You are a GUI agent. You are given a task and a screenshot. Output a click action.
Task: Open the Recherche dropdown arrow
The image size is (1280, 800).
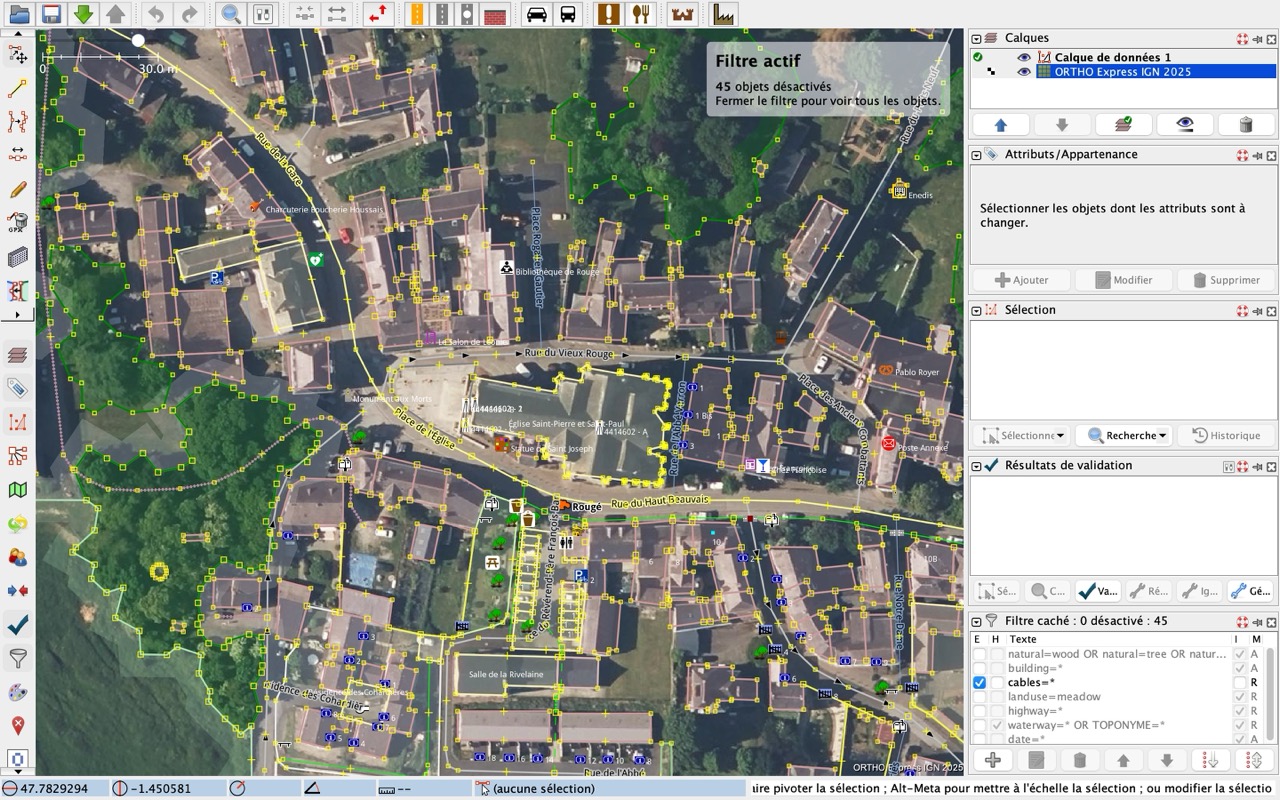(x=1163, y=436)
